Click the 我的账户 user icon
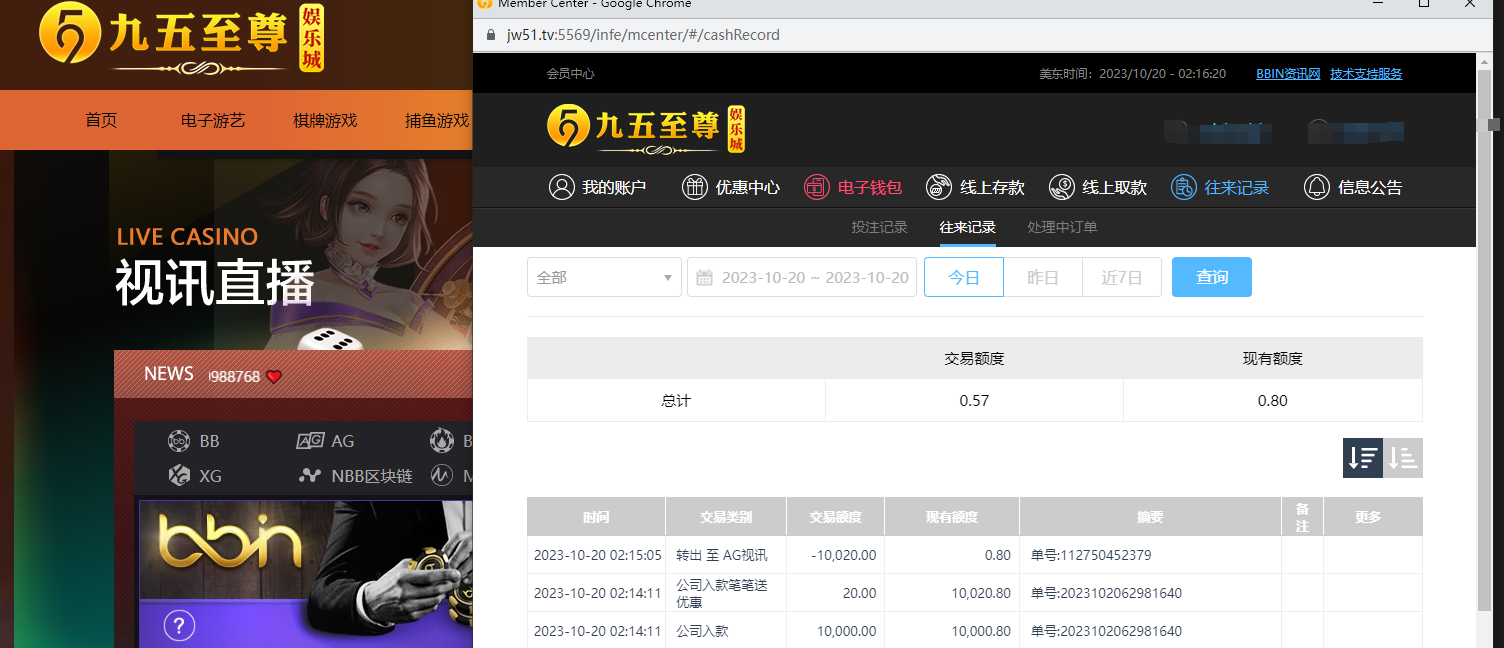 pos(562,187)
